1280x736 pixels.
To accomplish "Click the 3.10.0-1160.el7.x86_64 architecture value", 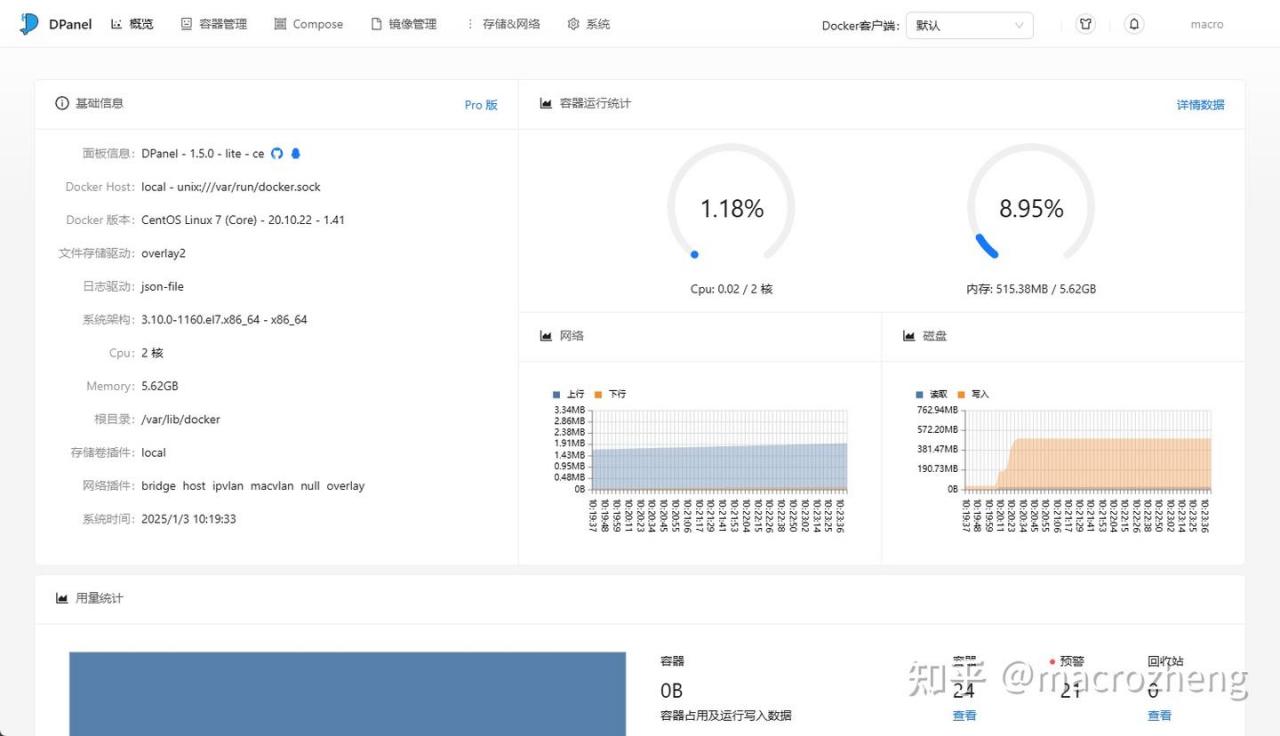I will (224, 320).
